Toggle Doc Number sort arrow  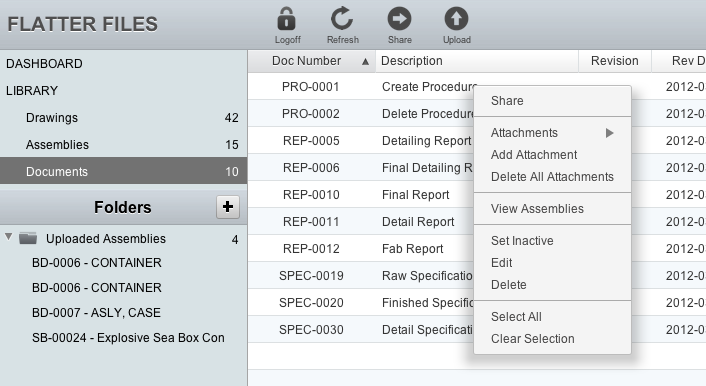365,62
